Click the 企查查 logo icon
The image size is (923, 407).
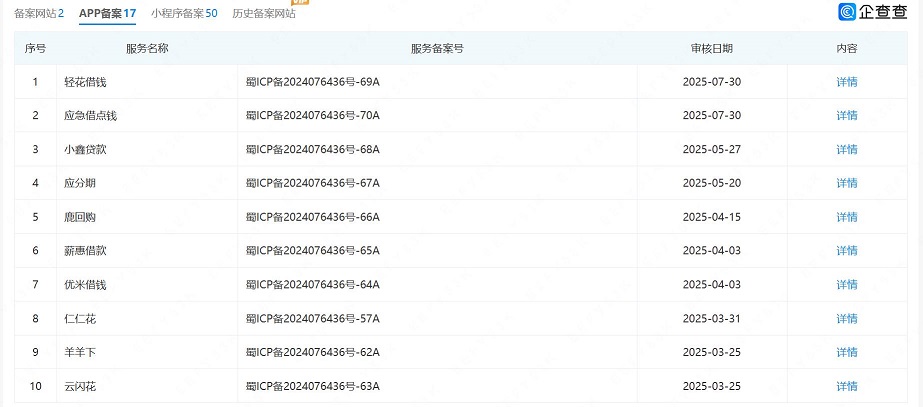tap(847, 12)
